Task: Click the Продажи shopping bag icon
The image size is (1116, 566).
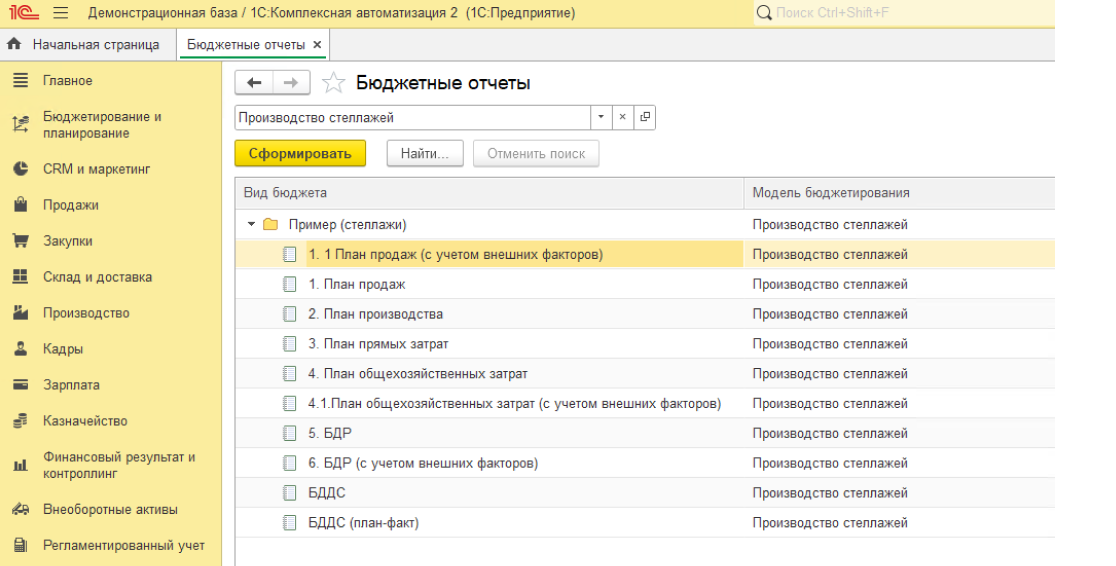Action: pos(21,205)
